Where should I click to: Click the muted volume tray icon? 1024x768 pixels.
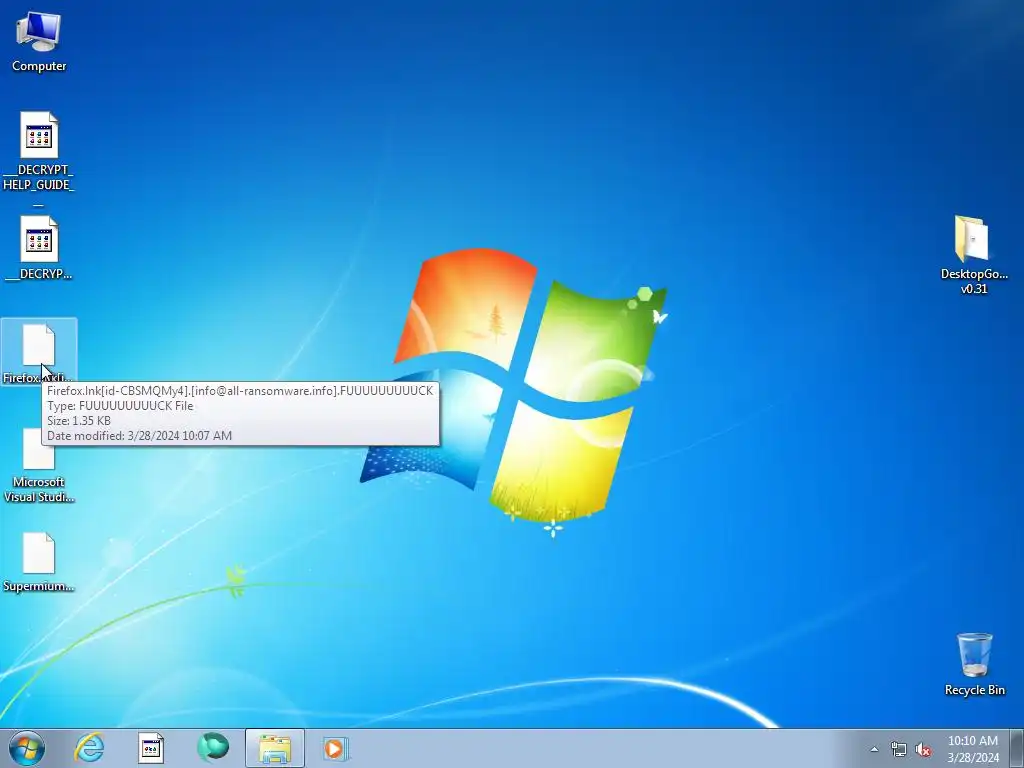923,749
